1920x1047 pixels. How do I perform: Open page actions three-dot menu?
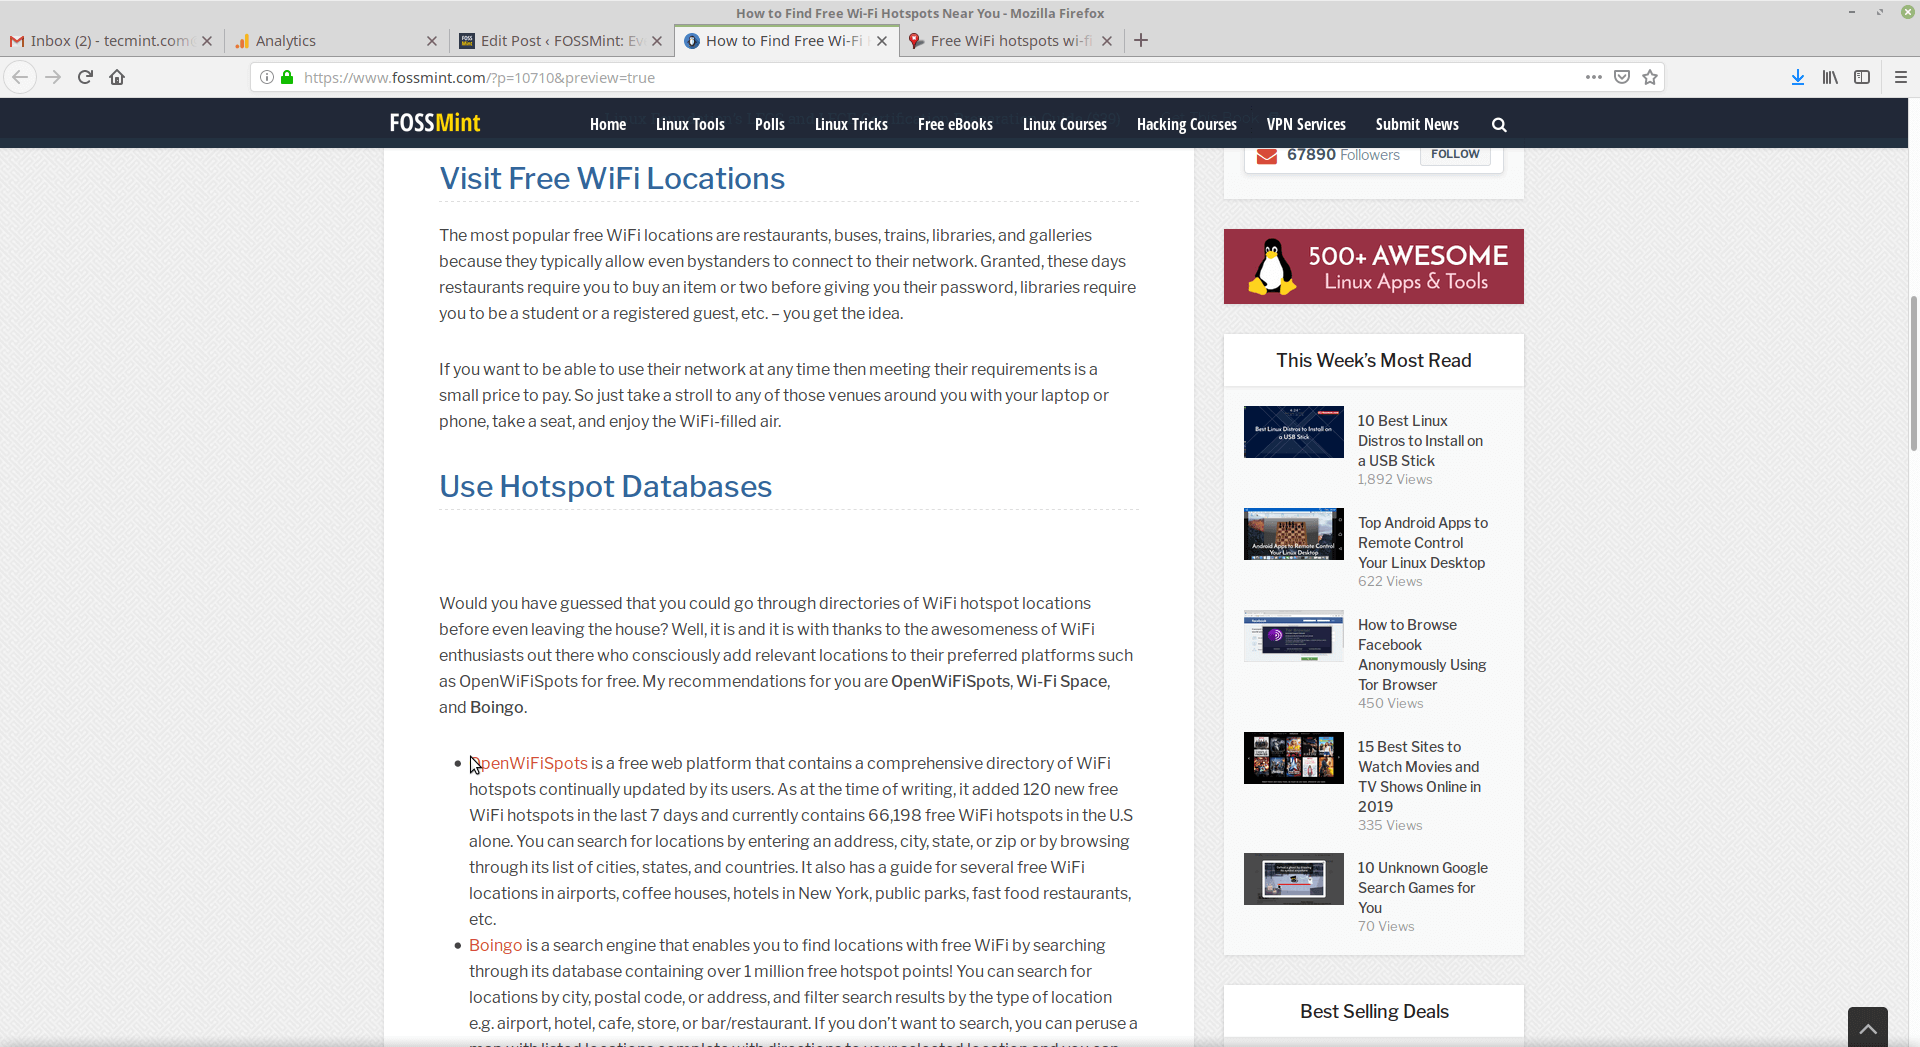coord(1594,77)
